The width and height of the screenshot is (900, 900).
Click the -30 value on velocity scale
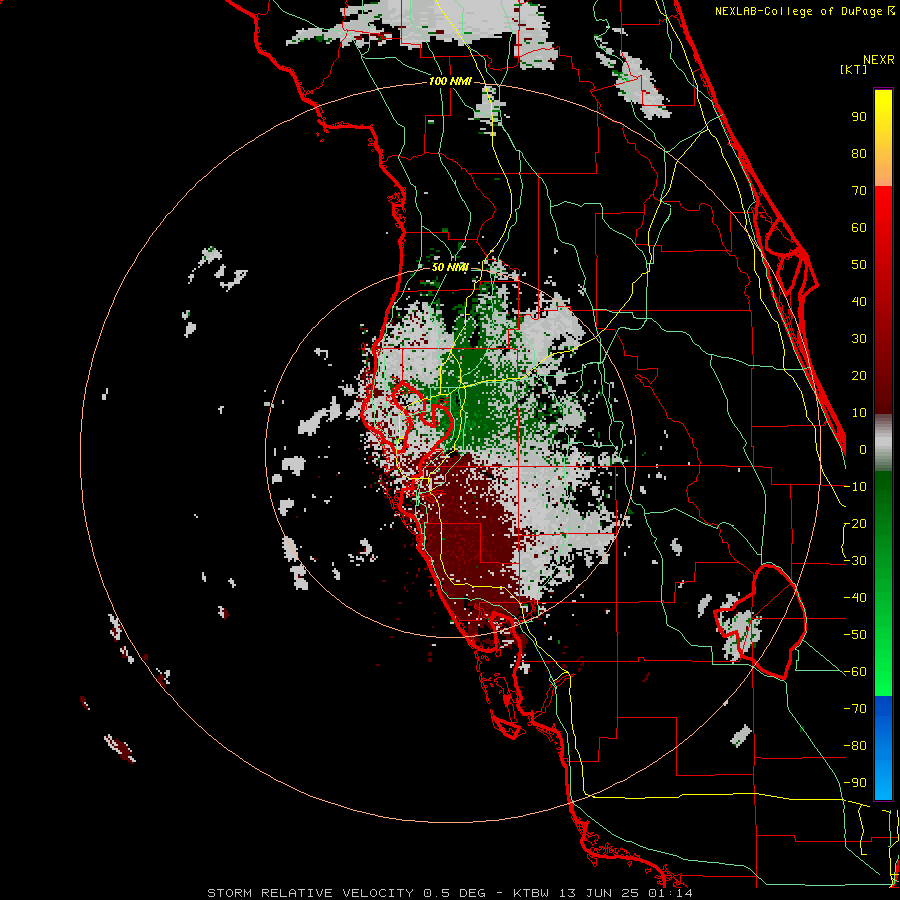855,561
